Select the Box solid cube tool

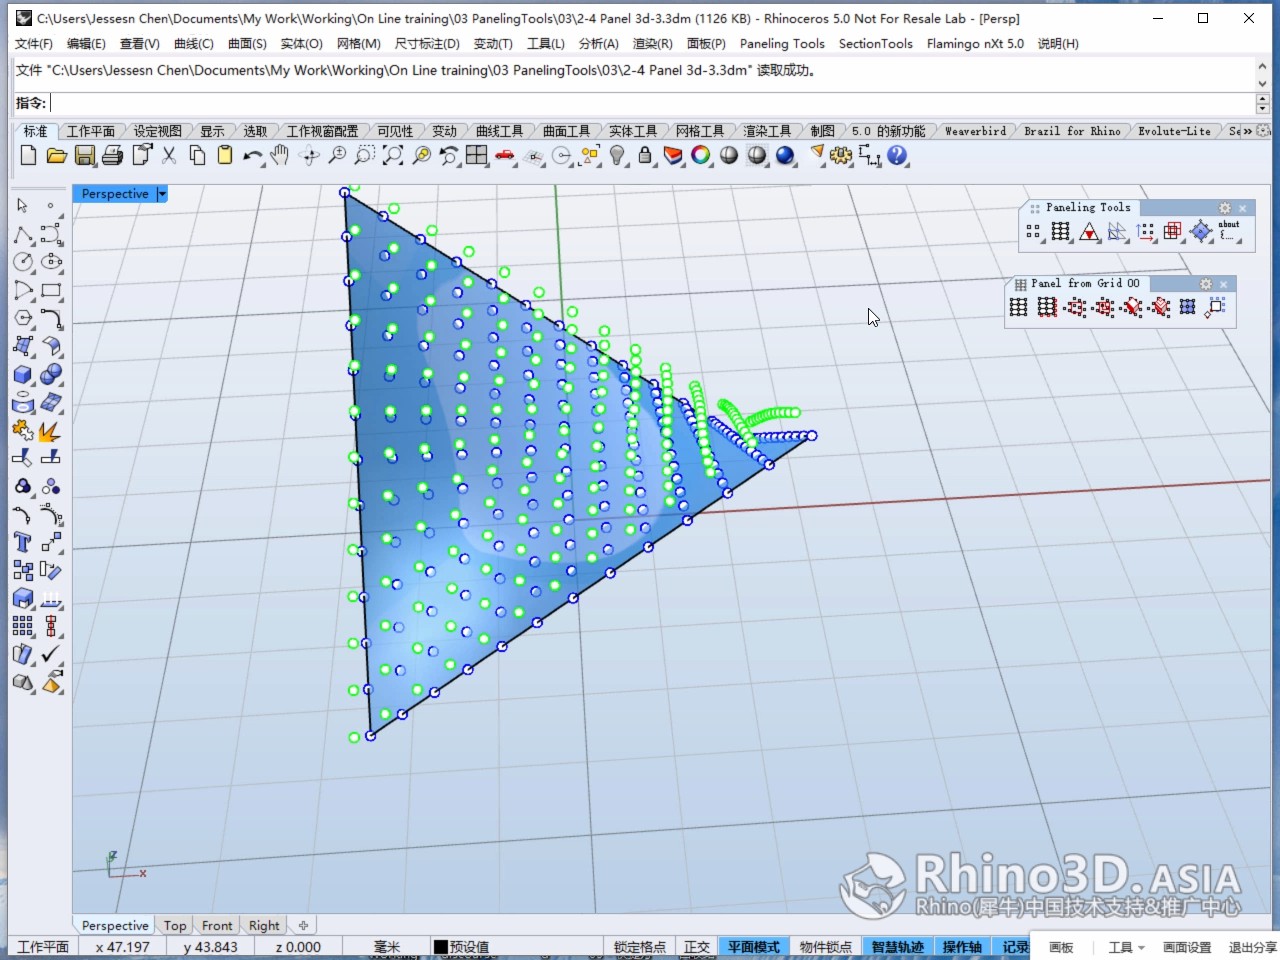click(x=23, y=374)
